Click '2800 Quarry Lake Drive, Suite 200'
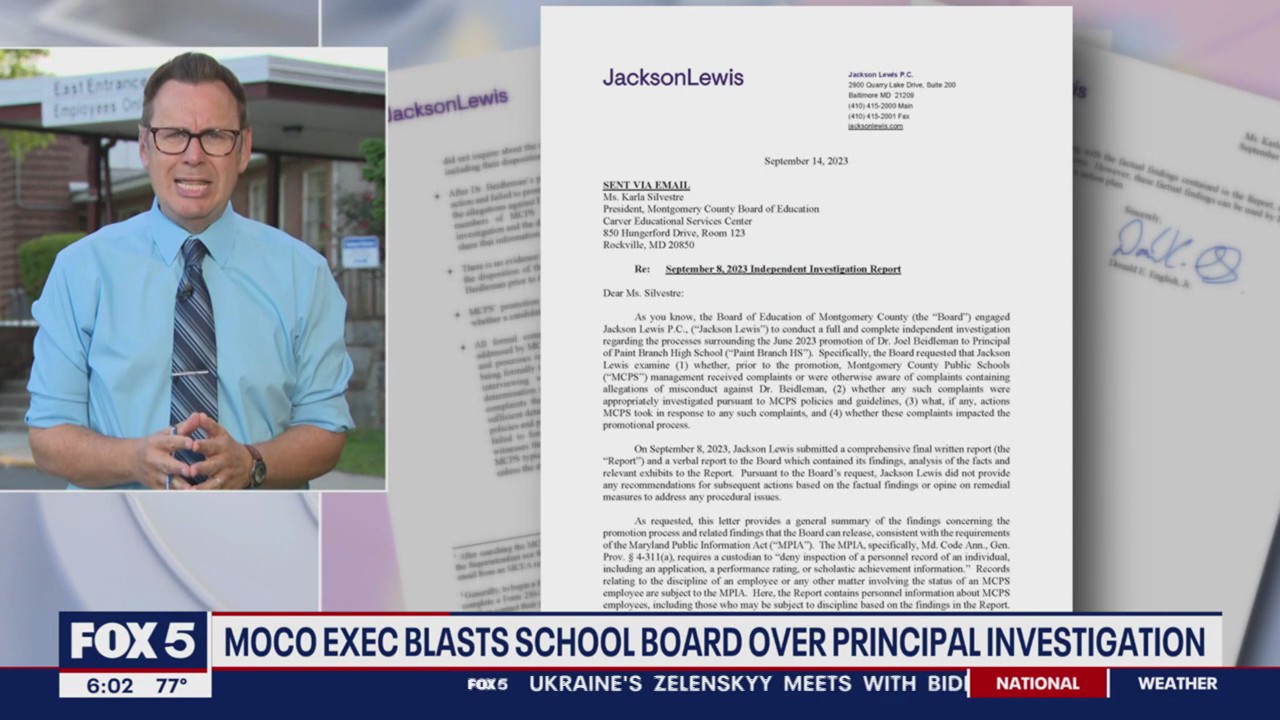 pyautogui.click(x=902, y=85)
